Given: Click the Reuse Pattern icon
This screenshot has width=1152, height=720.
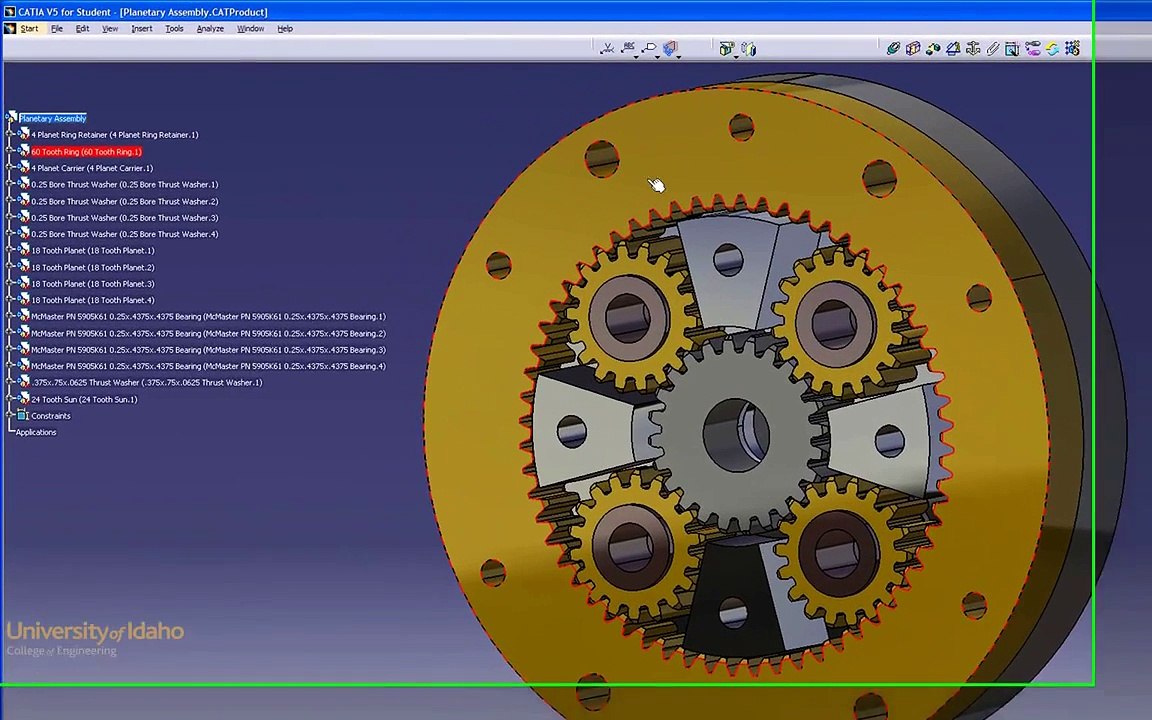Looking at the screenshot, I should pos(1072,48).
